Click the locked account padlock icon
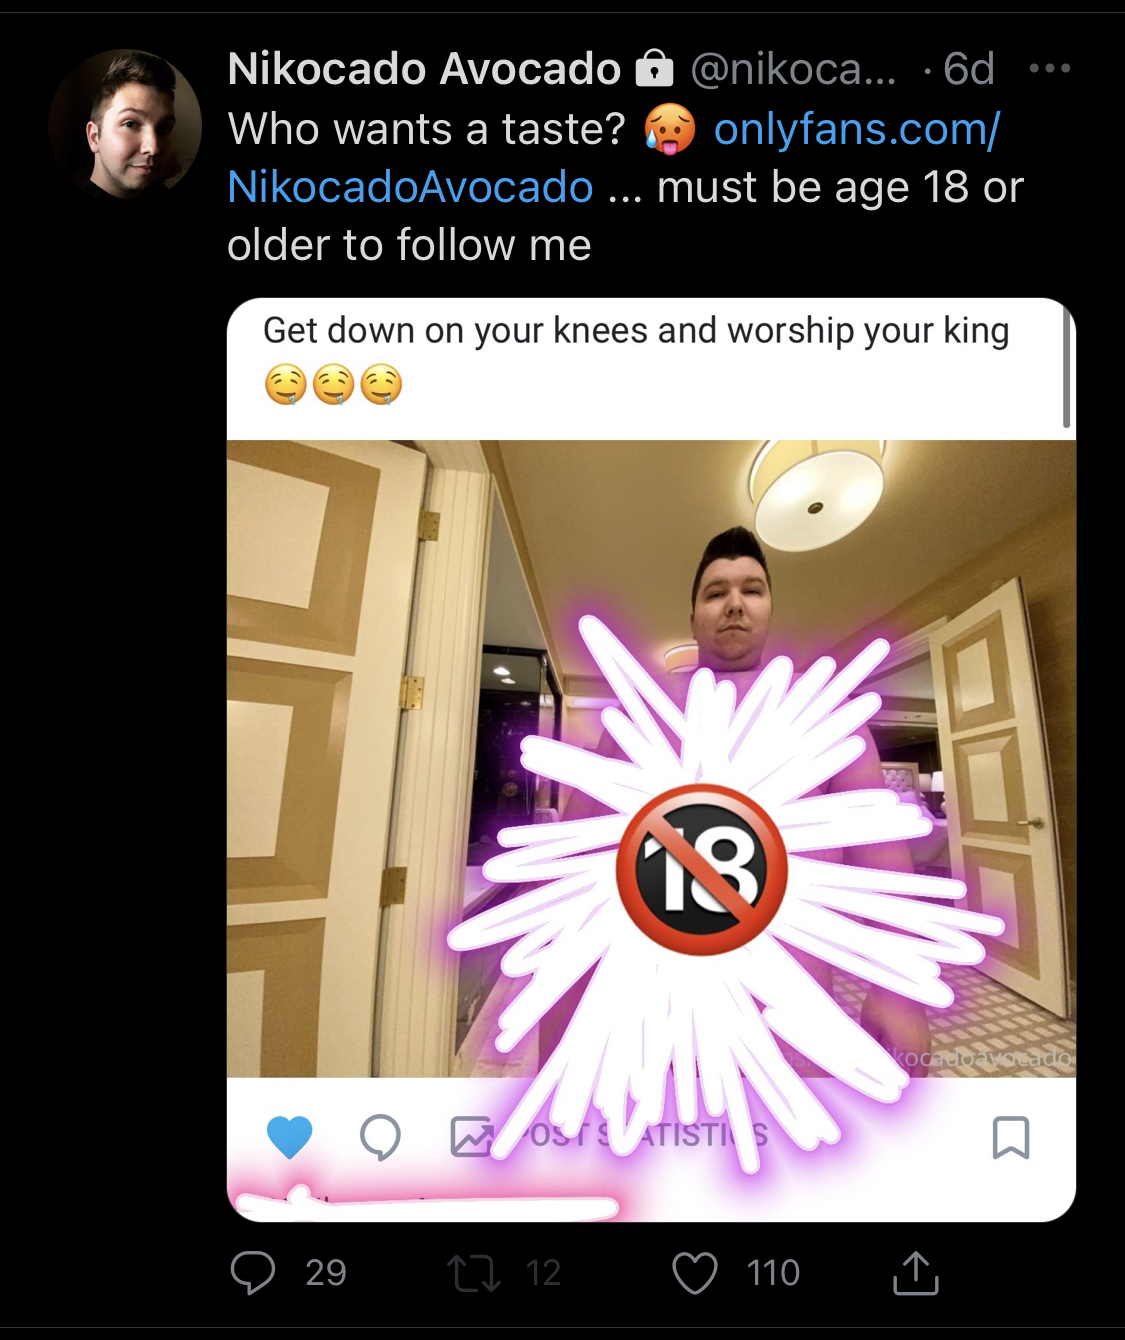 (x=655, y=68)
